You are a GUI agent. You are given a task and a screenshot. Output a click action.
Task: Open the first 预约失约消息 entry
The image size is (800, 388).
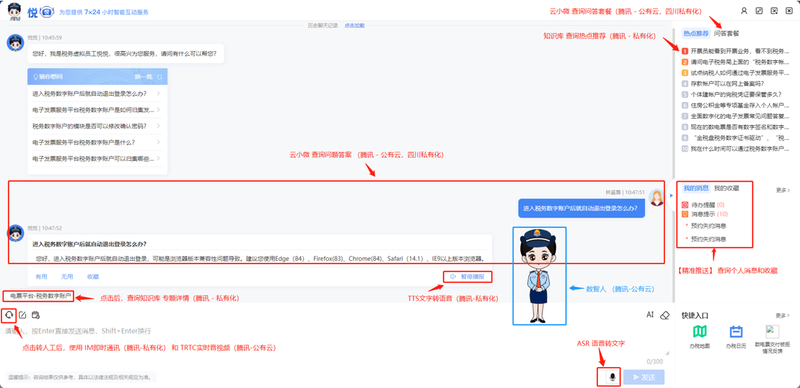709,226
